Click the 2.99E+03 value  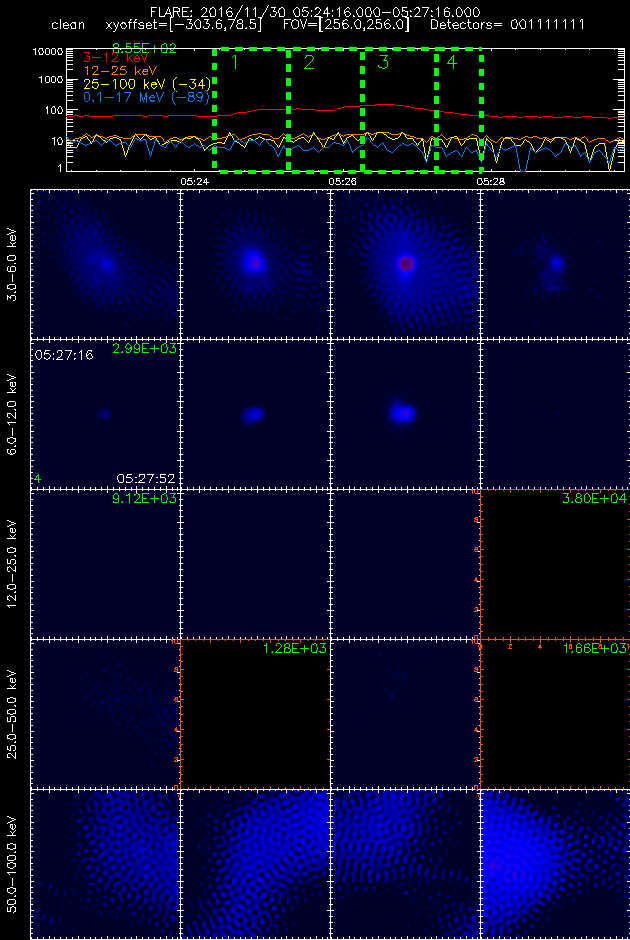click(x=144, y=349)
